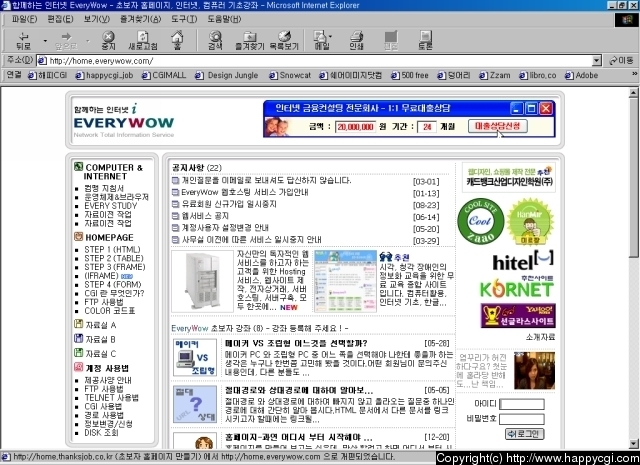The image size is (640, 465).
Task: Click the HOMEPAGE section icon
Action: (78, 236)
